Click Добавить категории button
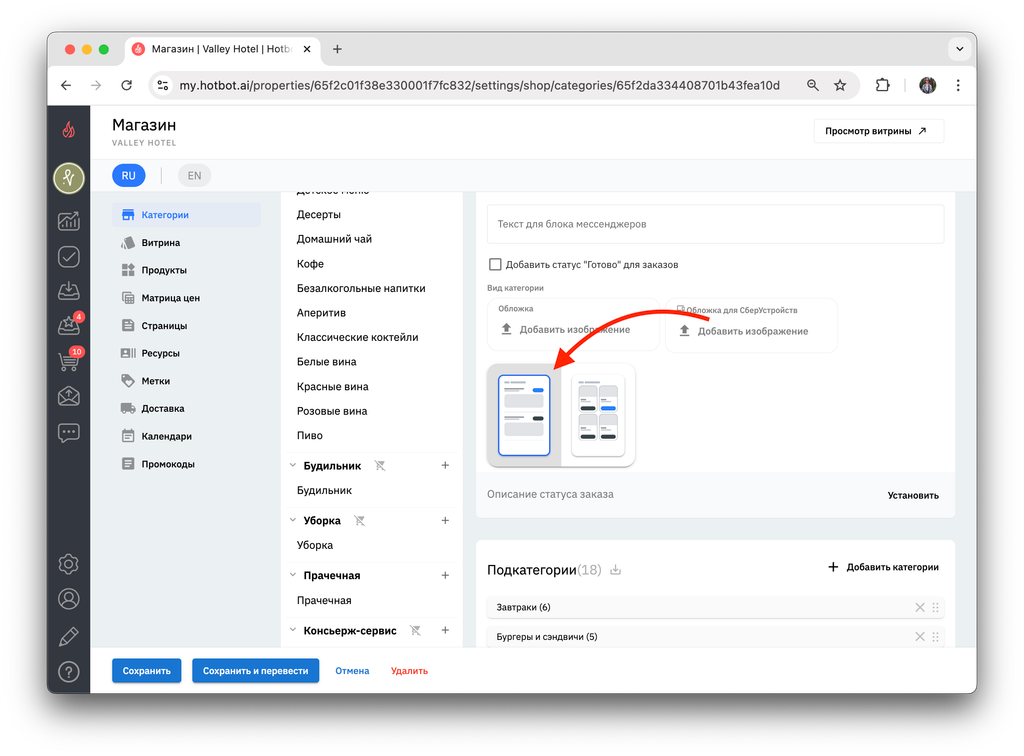1024x756 pixels. tap(883, 567)
